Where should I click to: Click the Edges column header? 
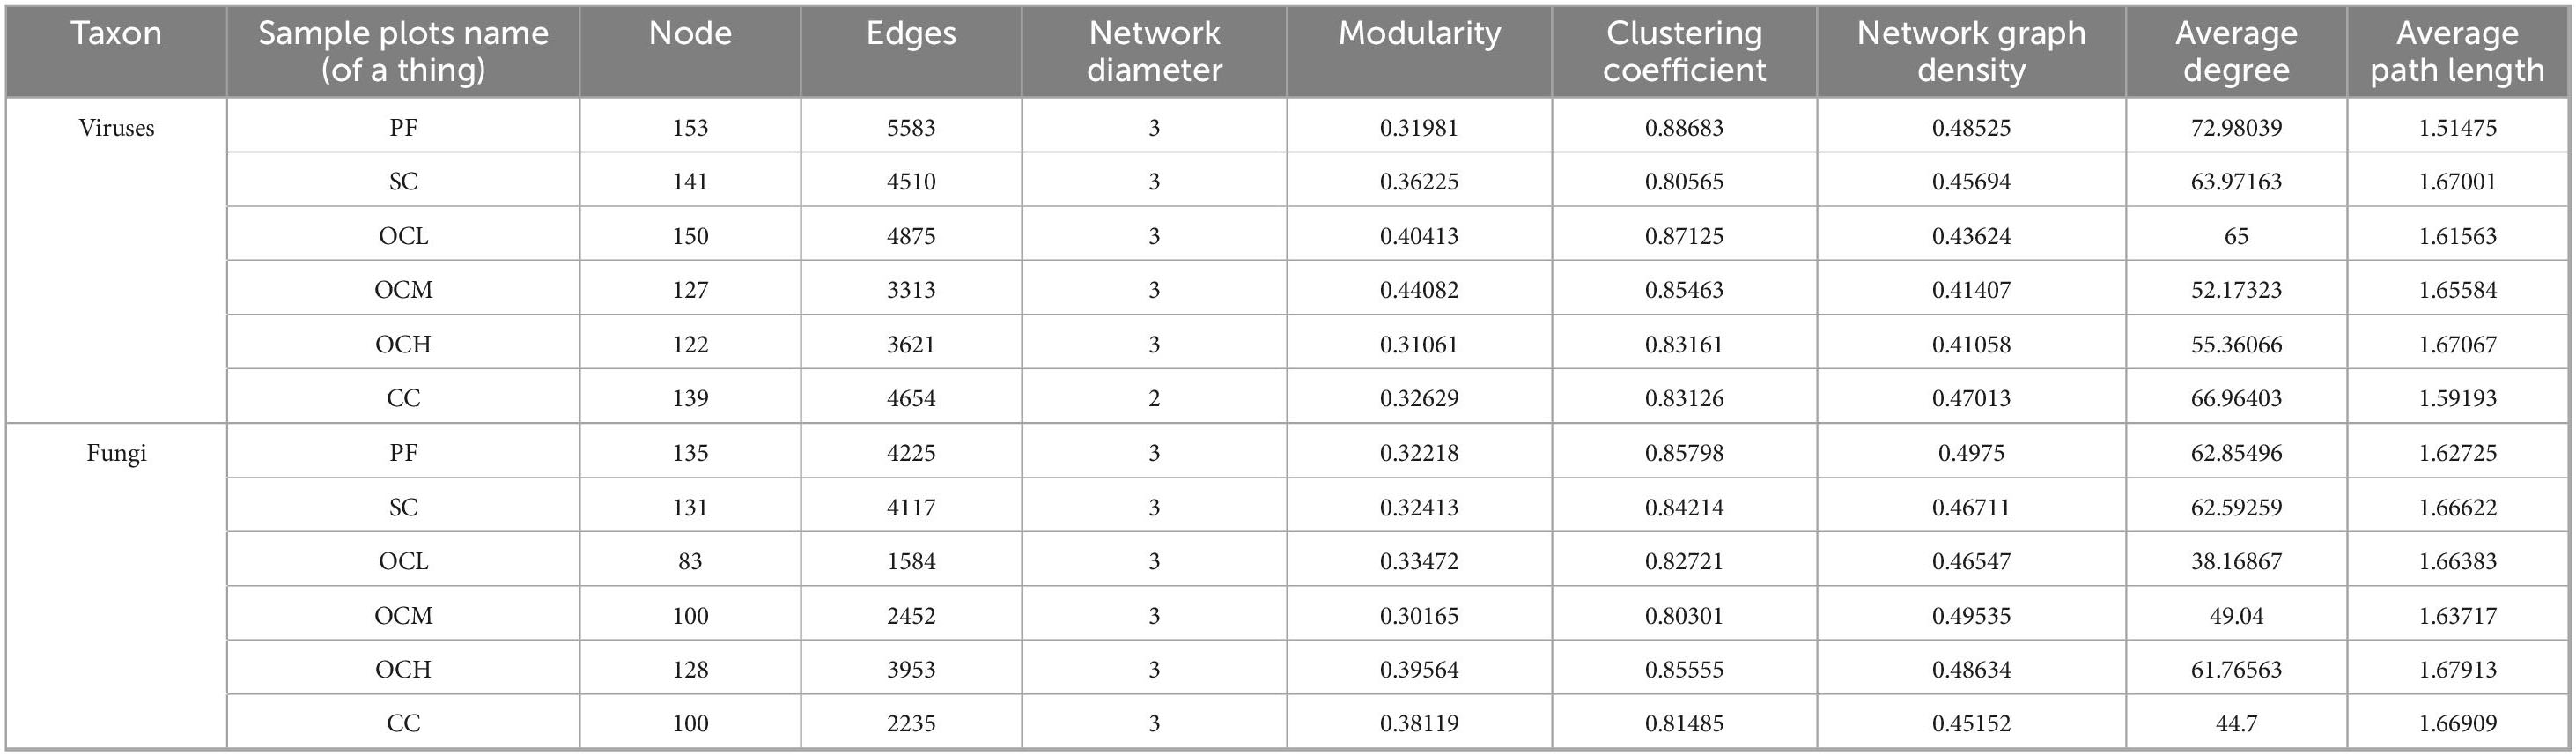pos(911,34)
